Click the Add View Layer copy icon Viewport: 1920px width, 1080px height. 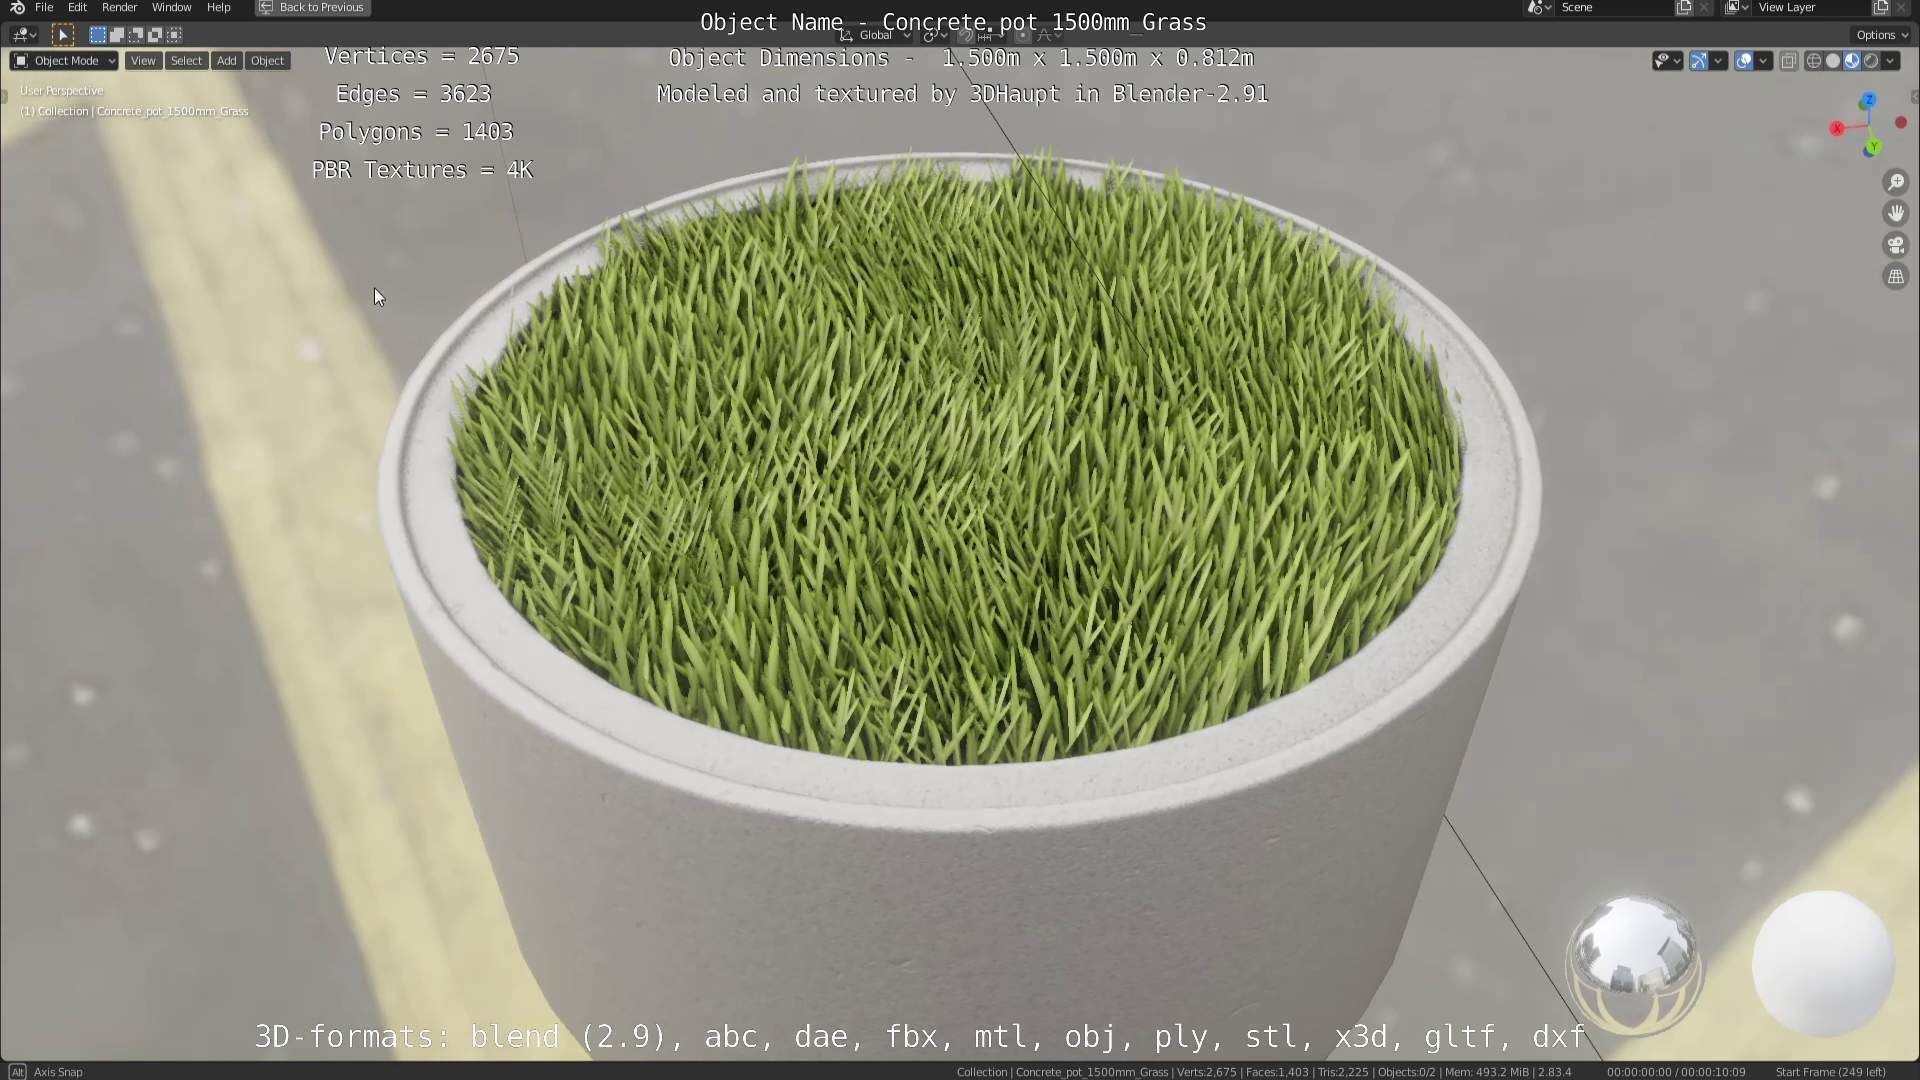[1881, 7]
